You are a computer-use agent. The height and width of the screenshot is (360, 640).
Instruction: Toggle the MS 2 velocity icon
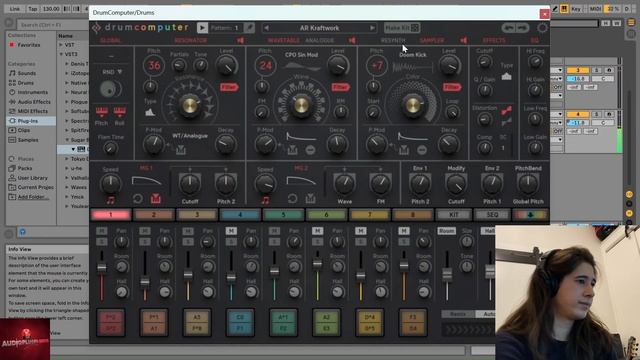[x=310, y=199]
